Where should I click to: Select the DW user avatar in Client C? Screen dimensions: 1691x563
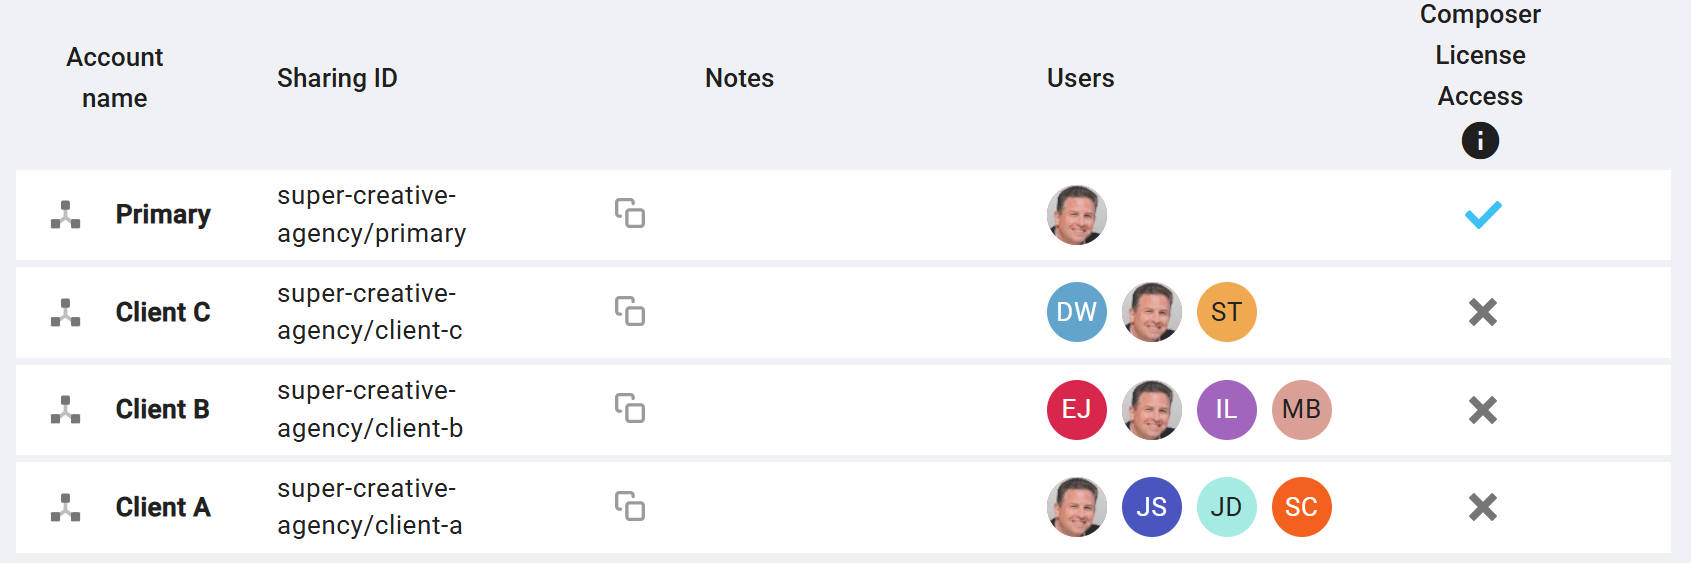pos(1077,312)
